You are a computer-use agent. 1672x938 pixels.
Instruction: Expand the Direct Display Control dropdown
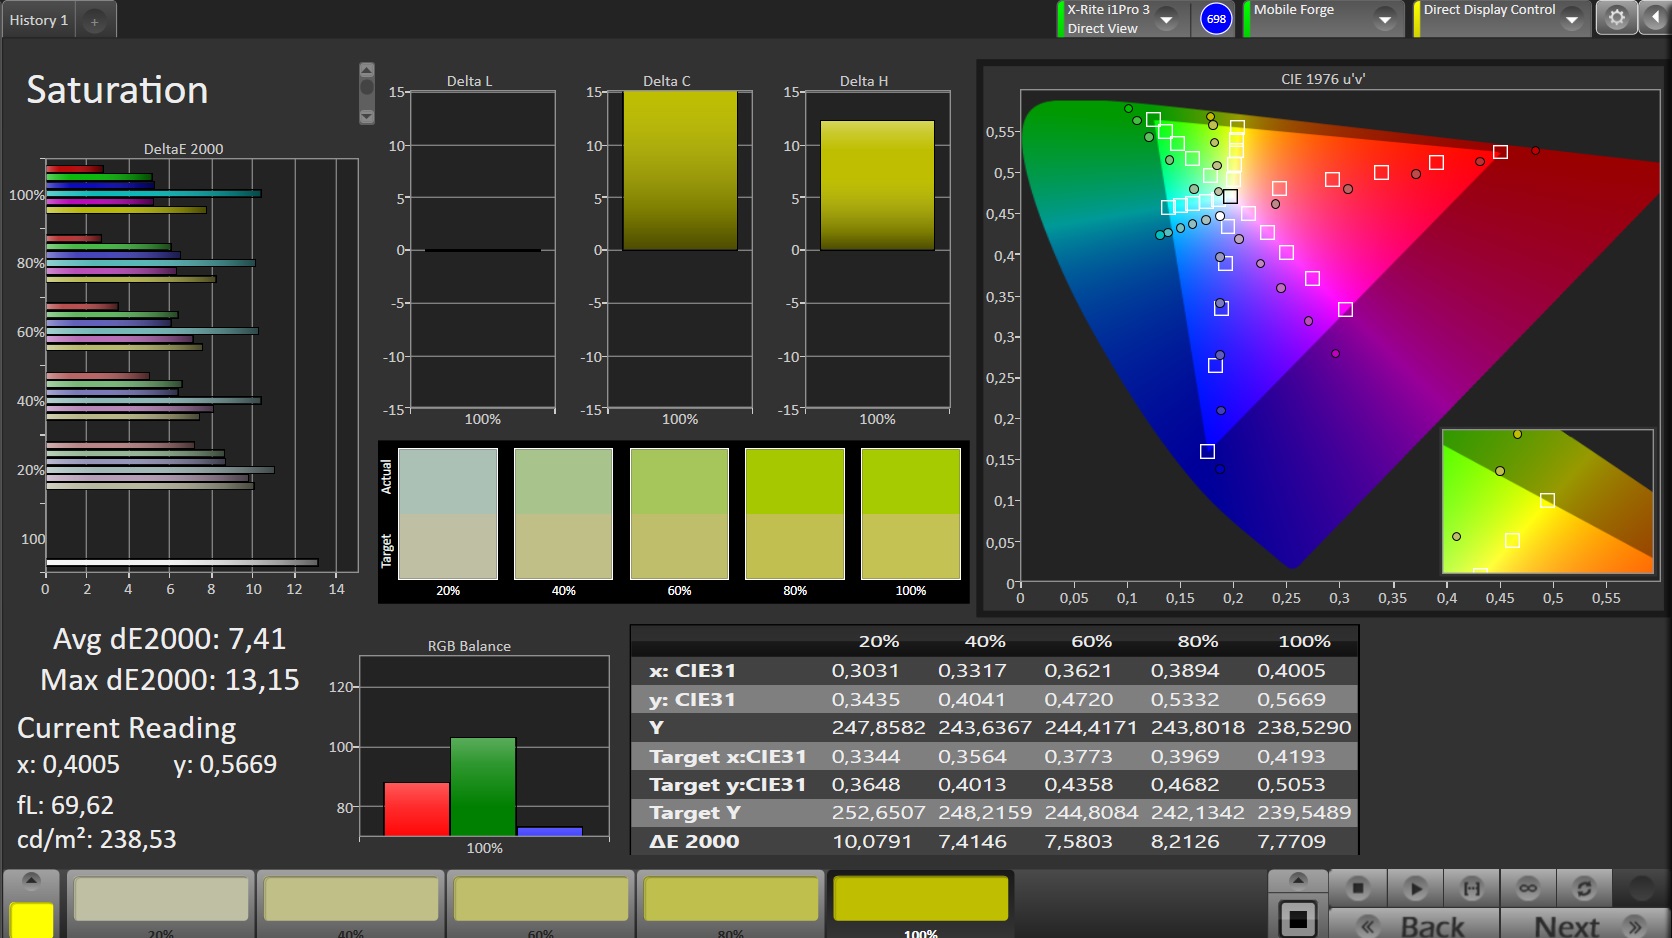[x=1572, y=19]
